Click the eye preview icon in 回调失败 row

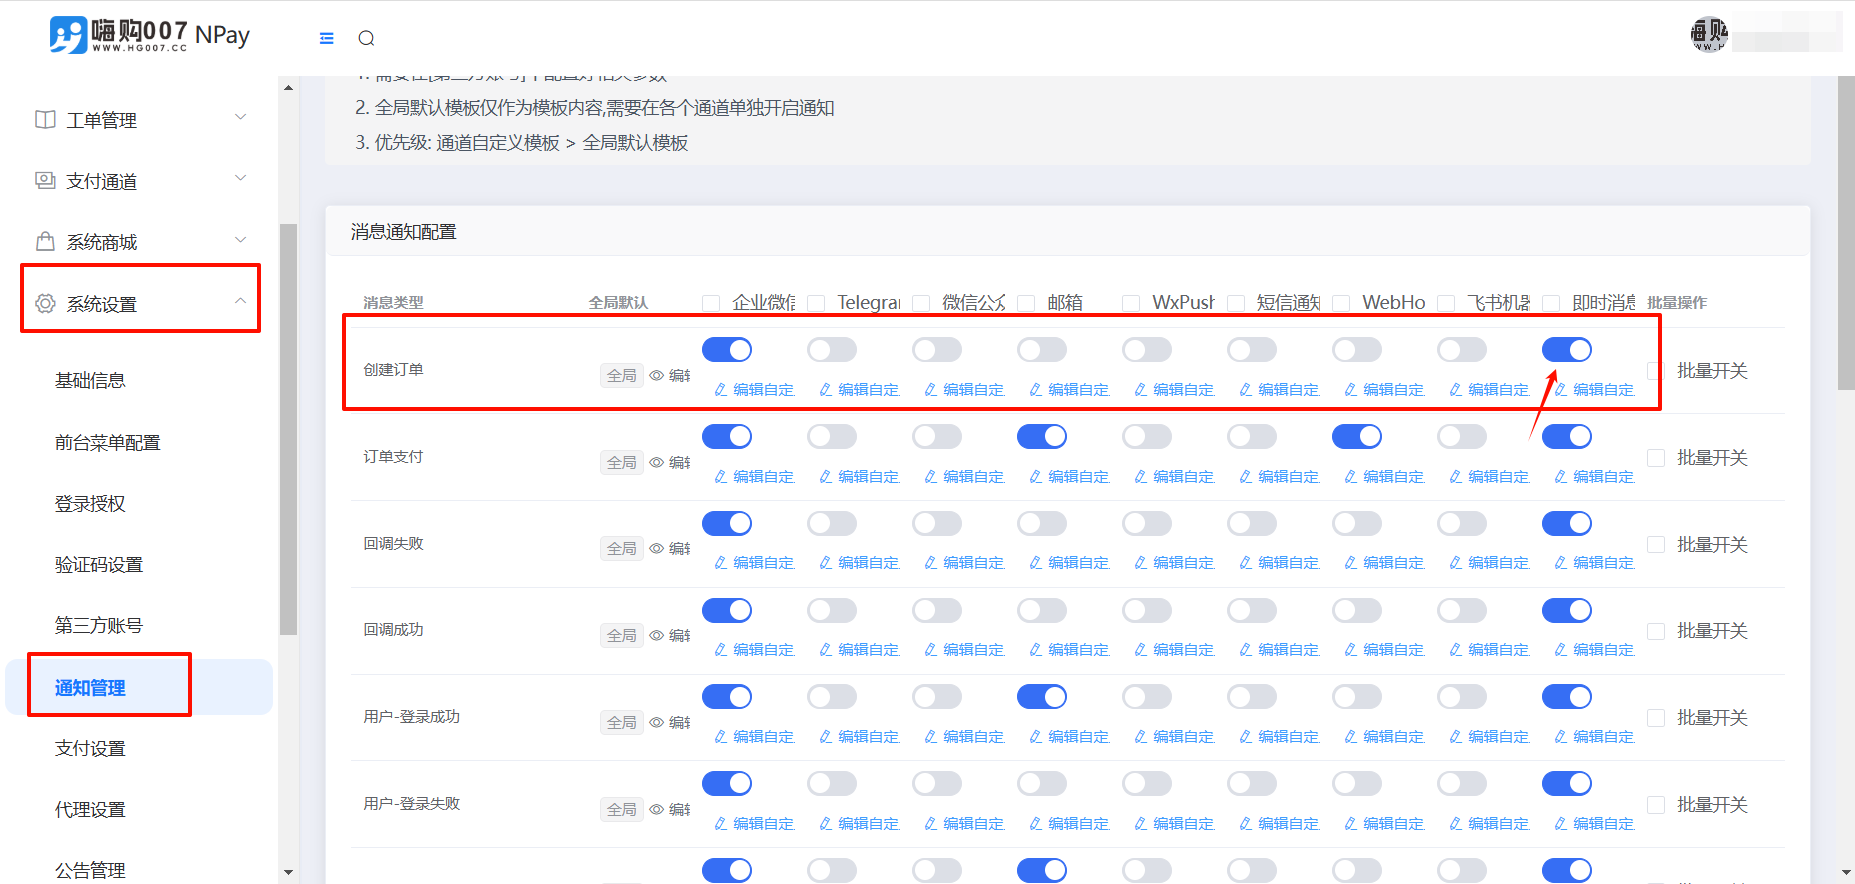pyautogui.click(x=657, y=549)
